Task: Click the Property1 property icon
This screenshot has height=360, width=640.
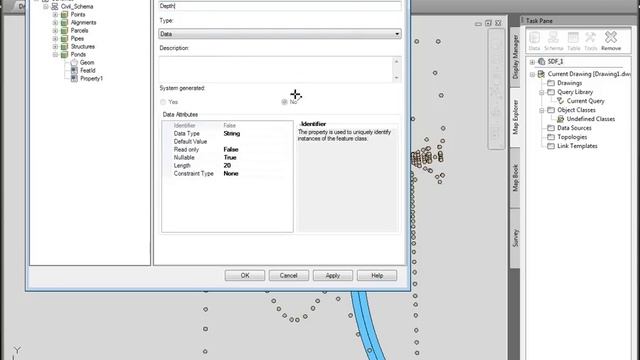Action: 74,78
